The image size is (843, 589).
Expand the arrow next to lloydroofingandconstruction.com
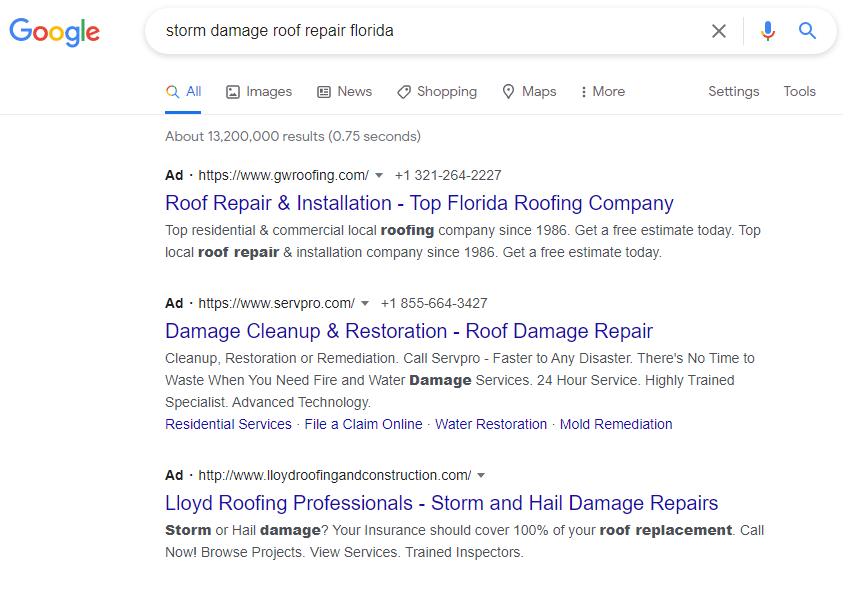coord(481,475)
